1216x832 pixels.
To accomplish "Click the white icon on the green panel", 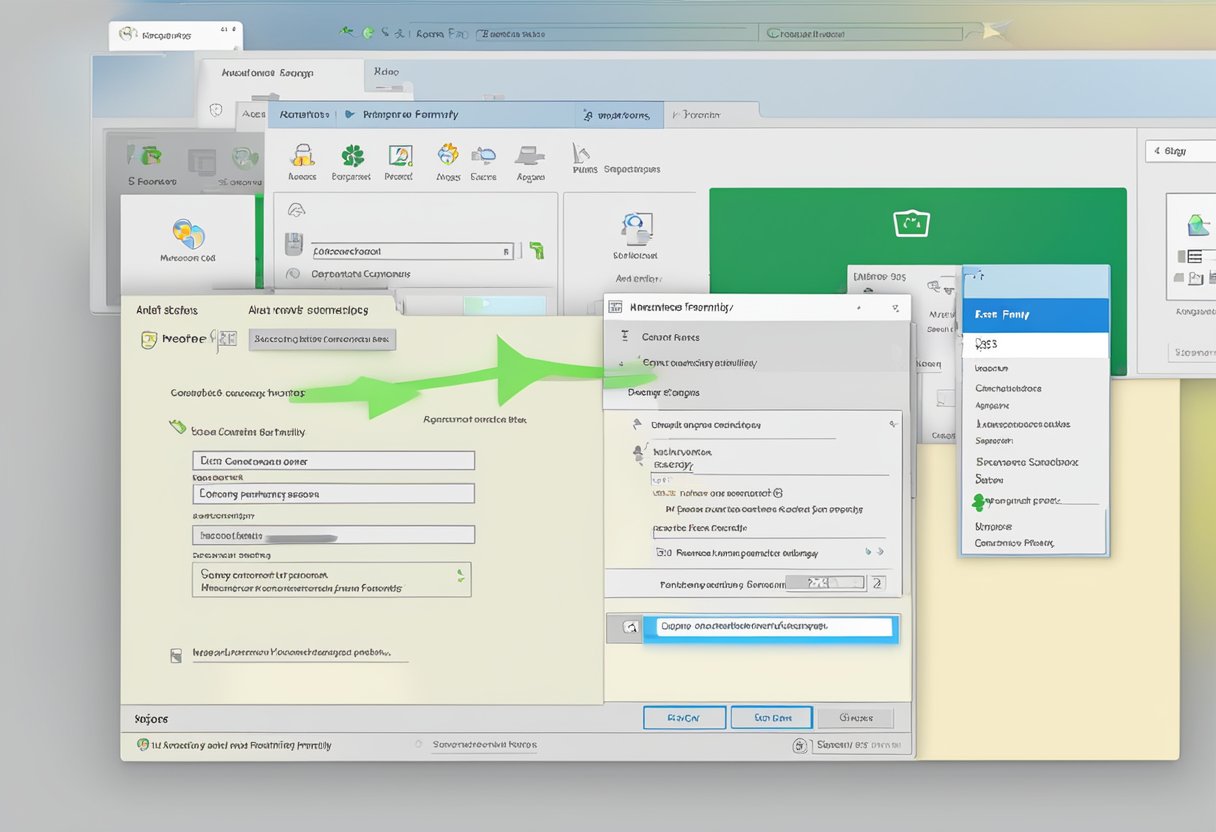I will coord(911,223).
